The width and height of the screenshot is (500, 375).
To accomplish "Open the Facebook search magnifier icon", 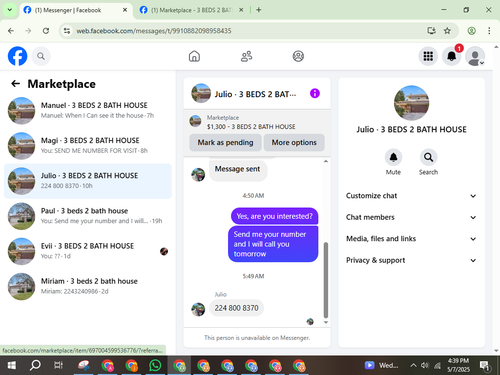I will tap(41, 56).
